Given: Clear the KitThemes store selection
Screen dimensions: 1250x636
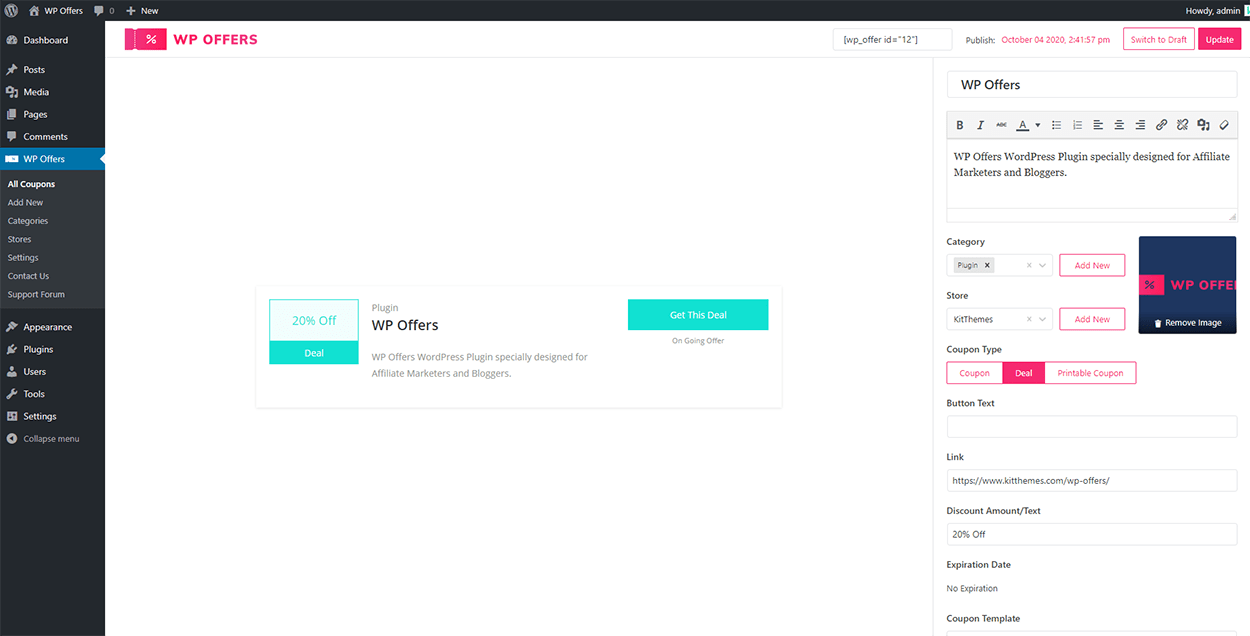Looking at the screenshot, I should (1029, 319).
